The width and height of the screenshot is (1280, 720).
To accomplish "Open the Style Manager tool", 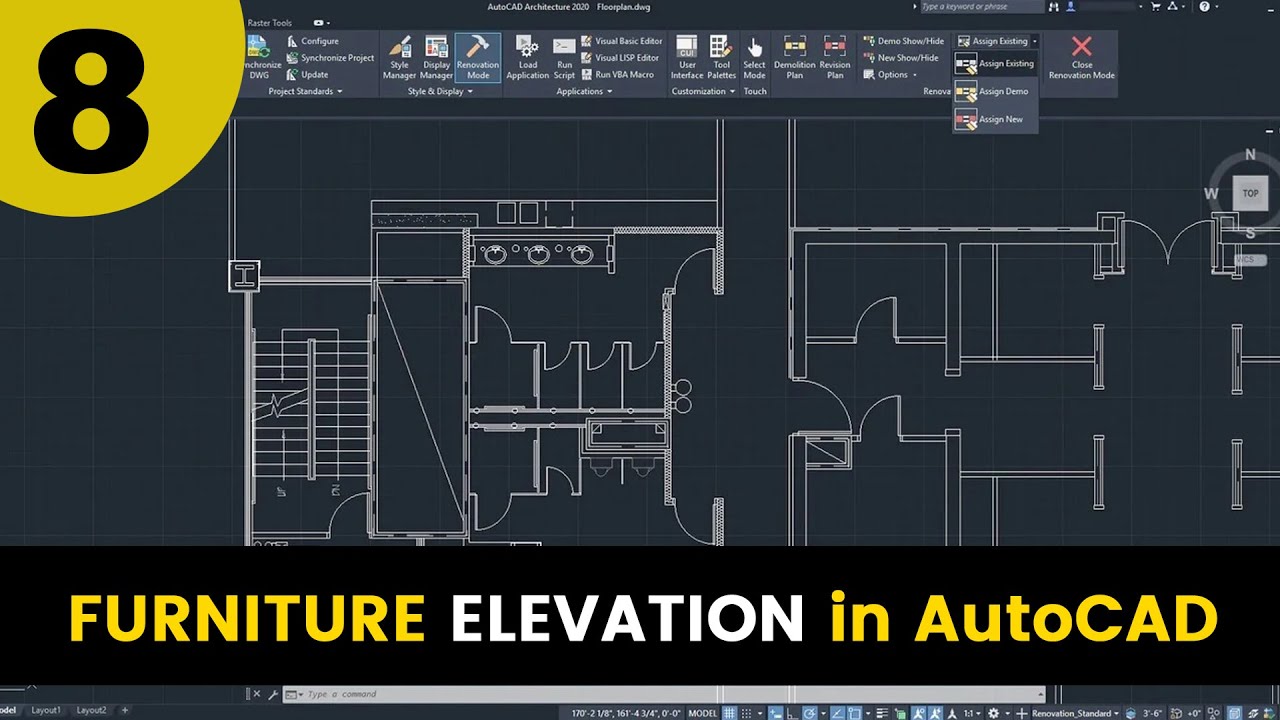I will [x=399, y=58].
